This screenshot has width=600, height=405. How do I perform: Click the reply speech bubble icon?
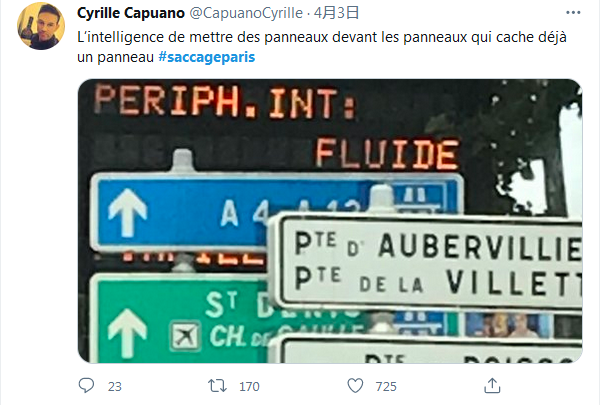(x=87, y=385)
